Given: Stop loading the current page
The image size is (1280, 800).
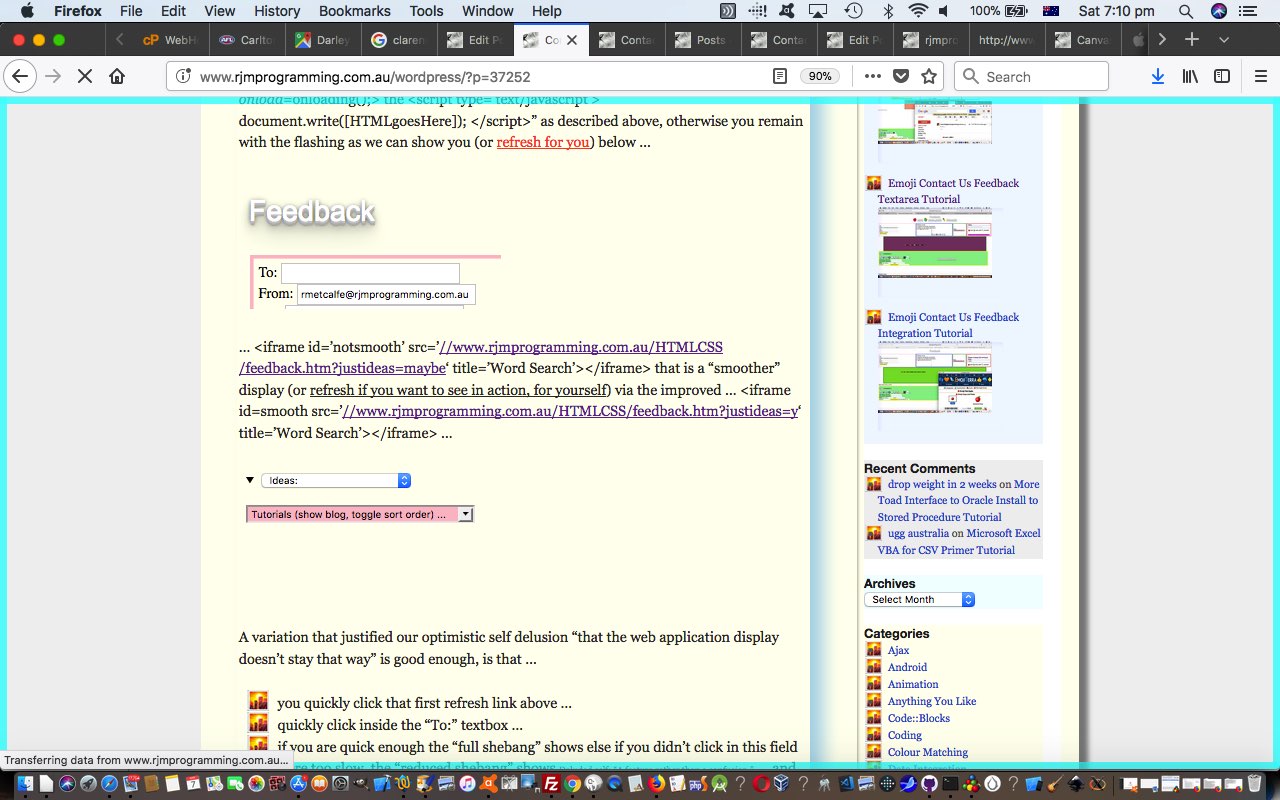Looking at the screenshot, I should [x=83, y=77].
